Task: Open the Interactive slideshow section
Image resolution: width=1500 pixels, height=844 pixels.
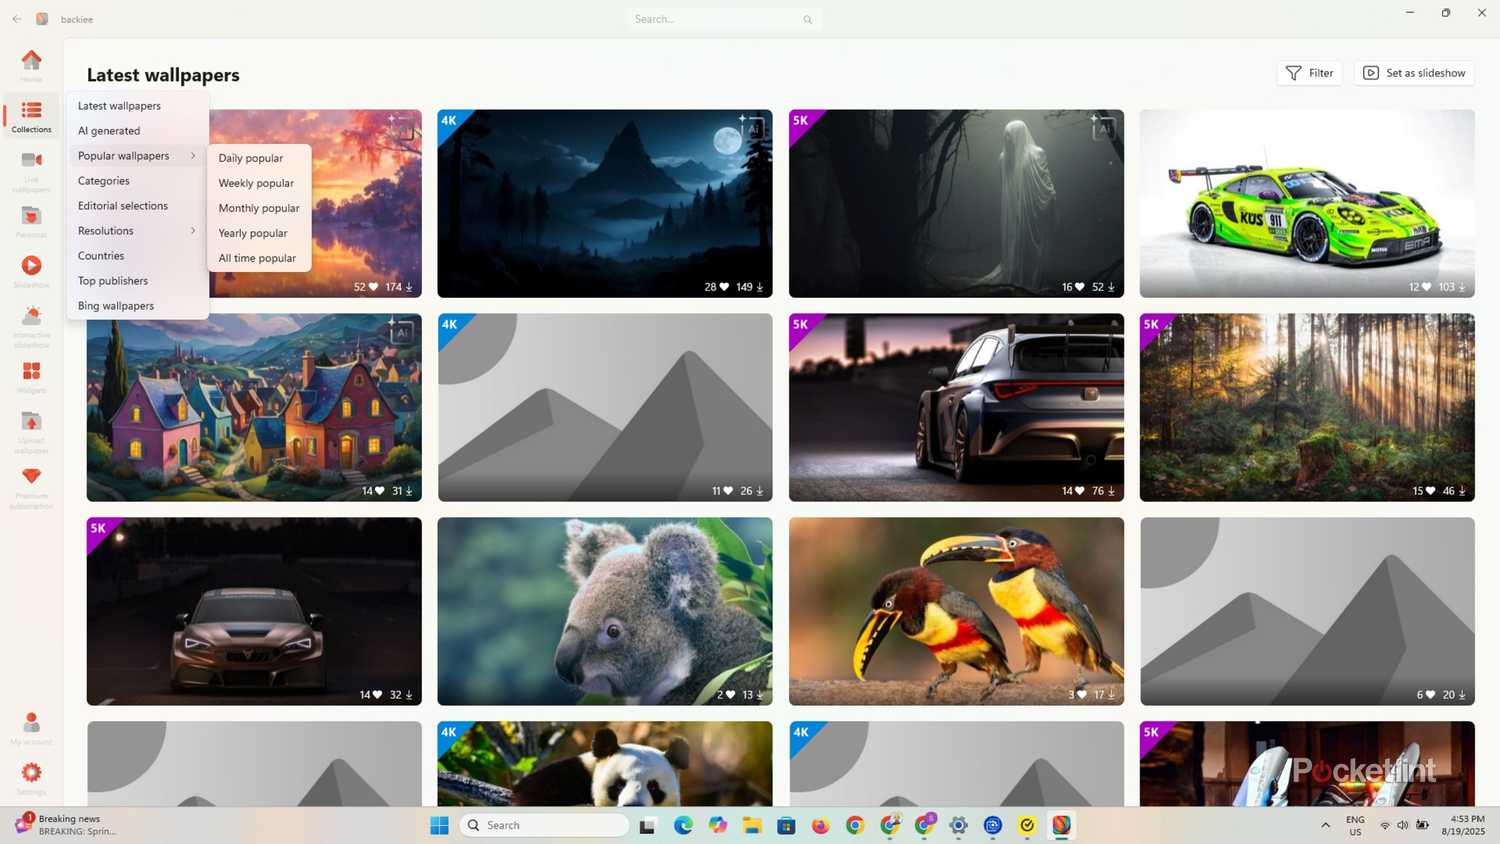Action: (x=31, y=322)
